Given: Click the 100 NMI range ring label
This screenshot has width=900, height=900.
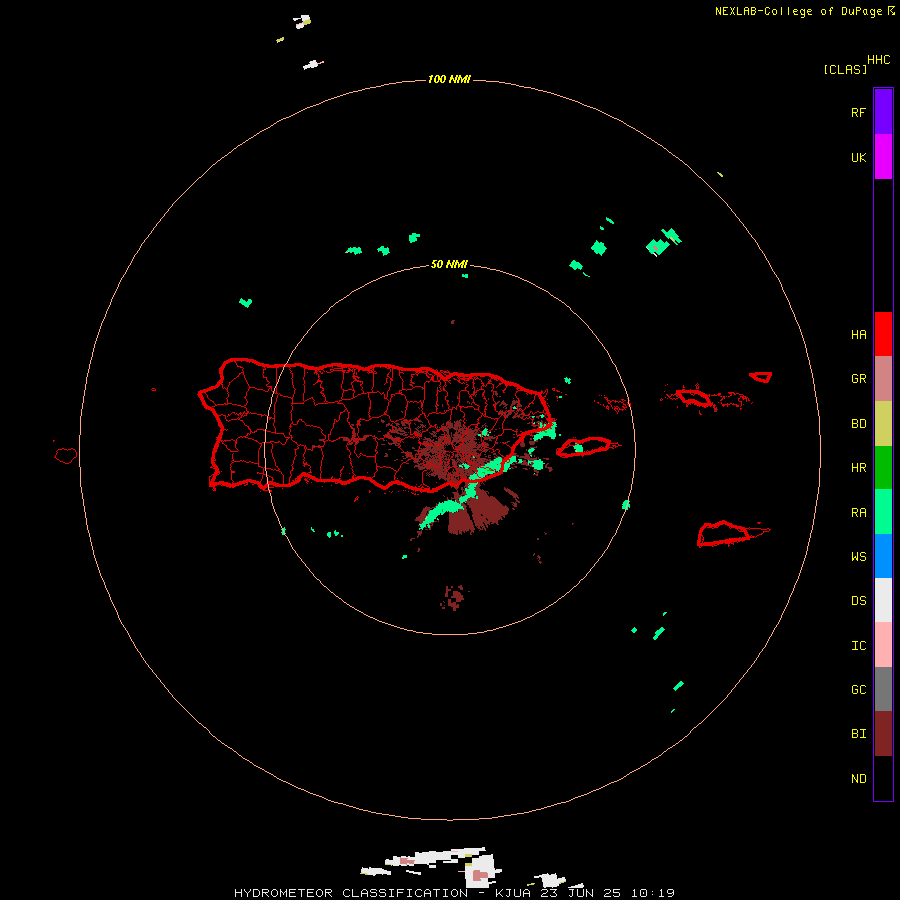Looking at the screenshot, I should pos(449,79).
